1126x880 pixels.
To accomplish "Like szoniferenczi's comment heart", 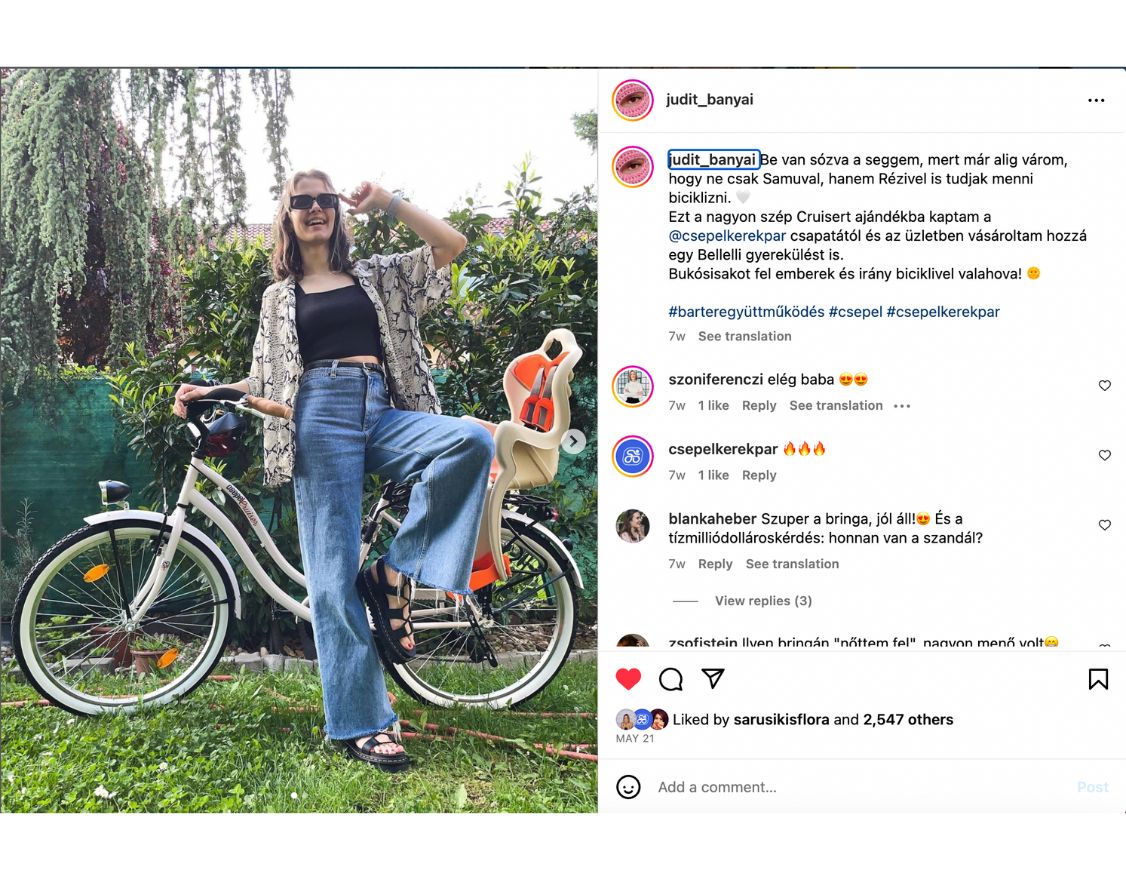I will (1105, 386).
